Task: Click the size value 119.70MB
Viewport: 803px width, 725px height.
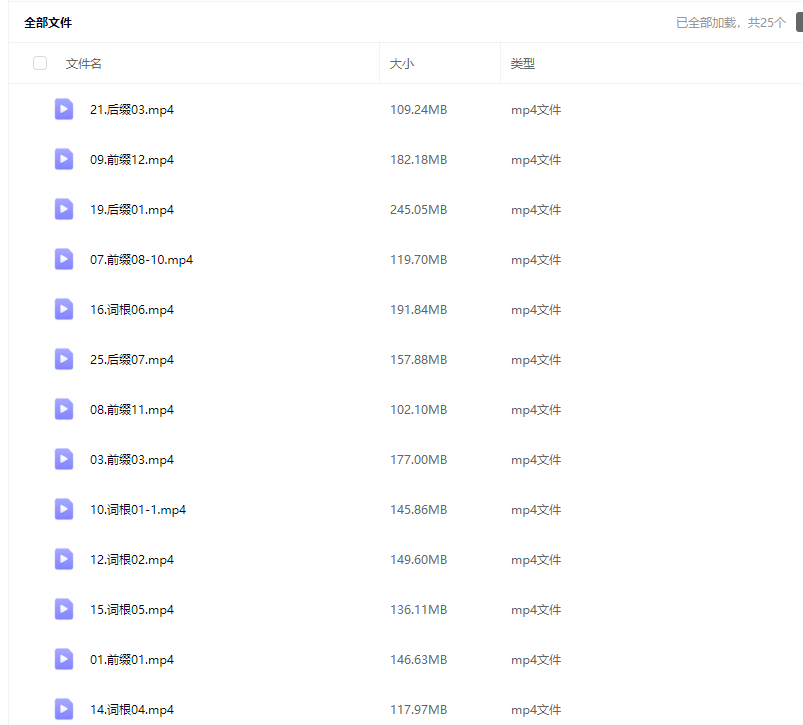Action: click(x=418, y=260)
